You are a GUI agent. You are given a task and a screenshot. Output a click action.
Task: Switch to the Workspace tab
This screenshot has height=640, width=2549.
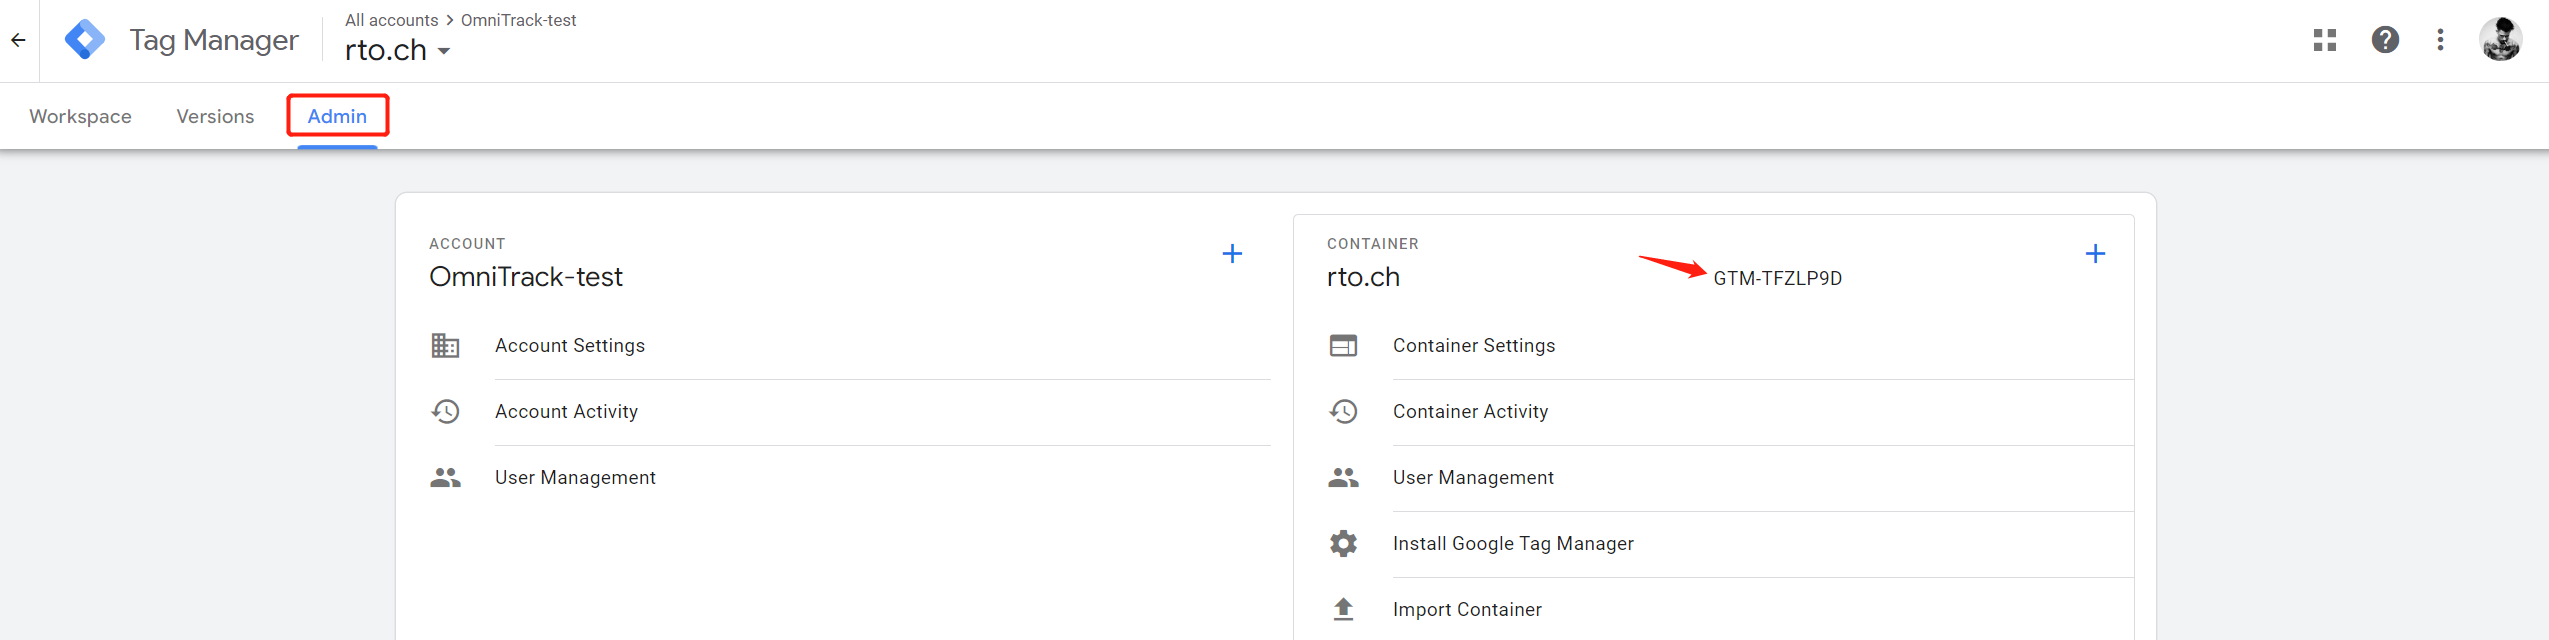tap(80, 117)
